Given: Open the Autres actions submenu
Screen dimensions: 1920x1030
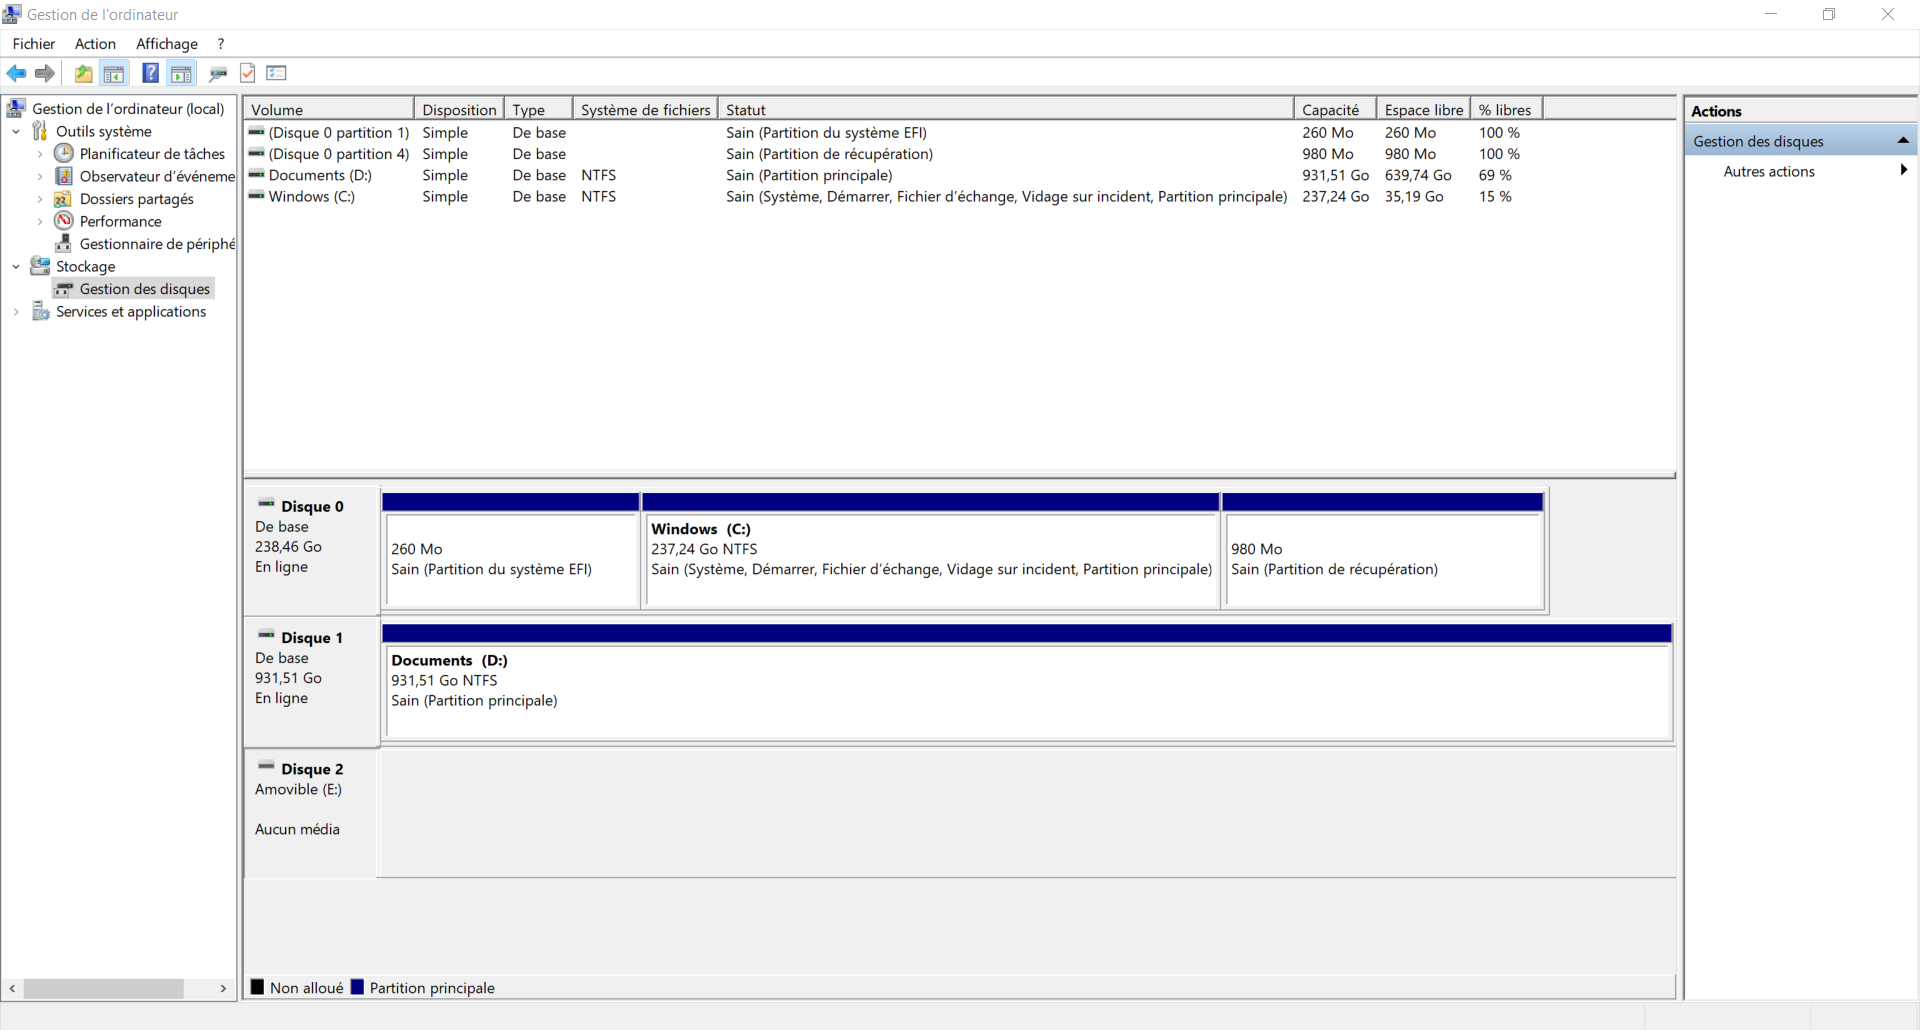Looking at the screenshot, I should click(x=1768, y=172).
